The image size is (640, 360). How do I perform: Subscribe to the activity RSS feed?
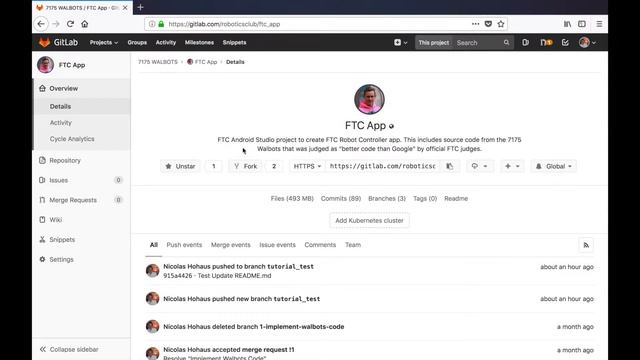point(586,245)
